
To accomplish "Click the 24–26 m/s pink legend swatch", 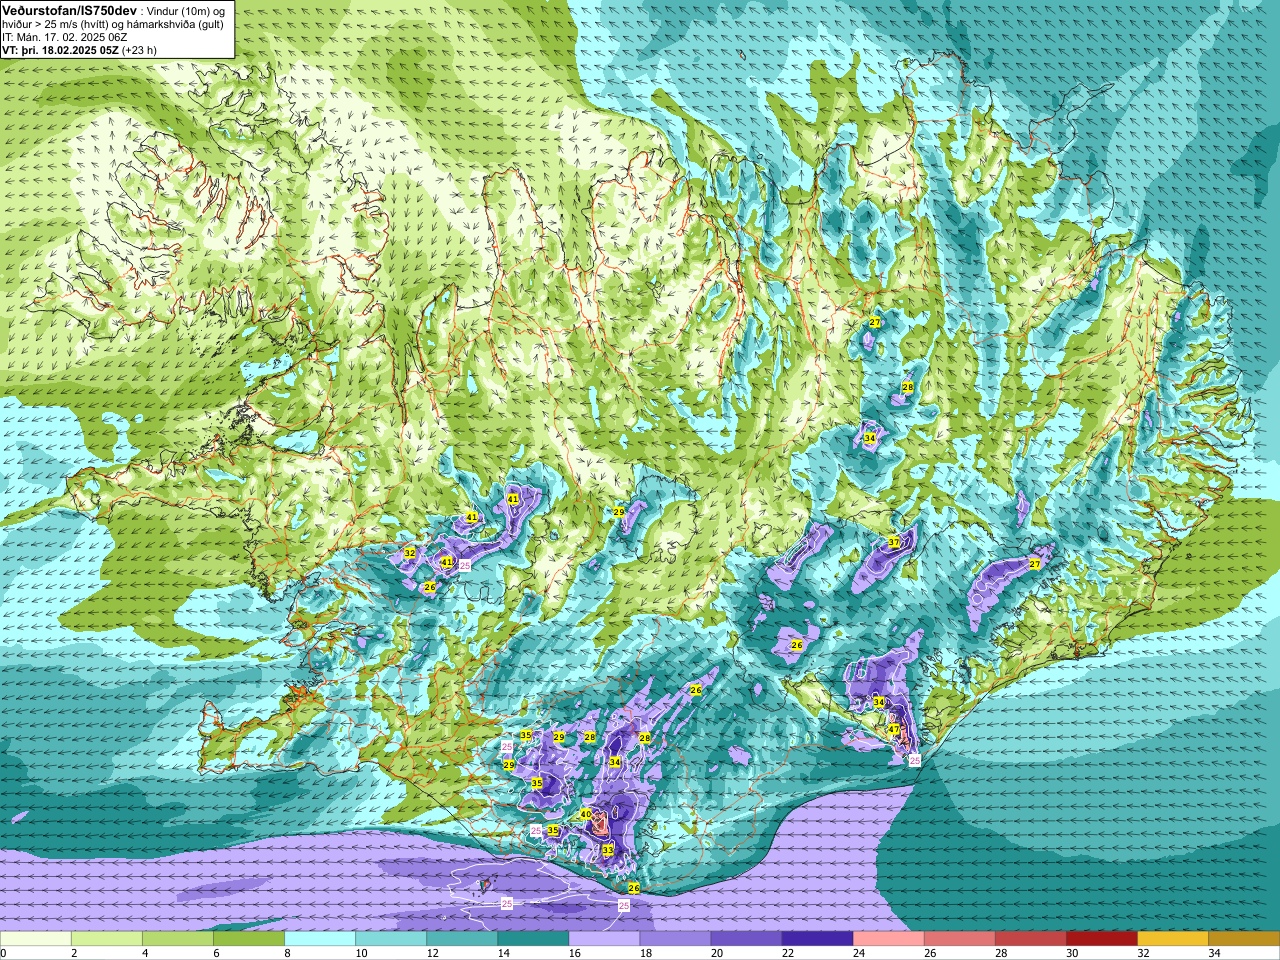I will [x=888, y=939].
